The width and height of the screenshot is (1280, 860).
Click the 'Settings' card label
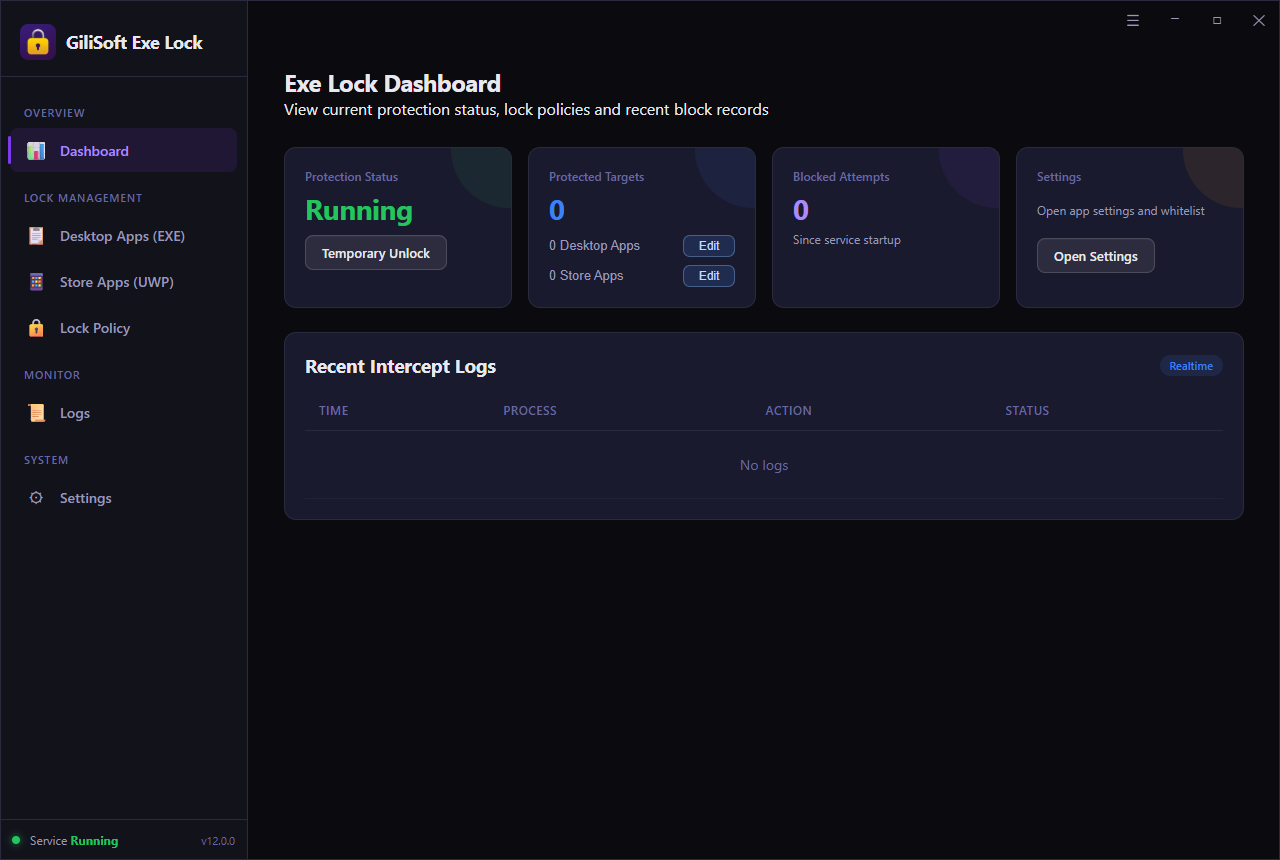(1059, 177)
